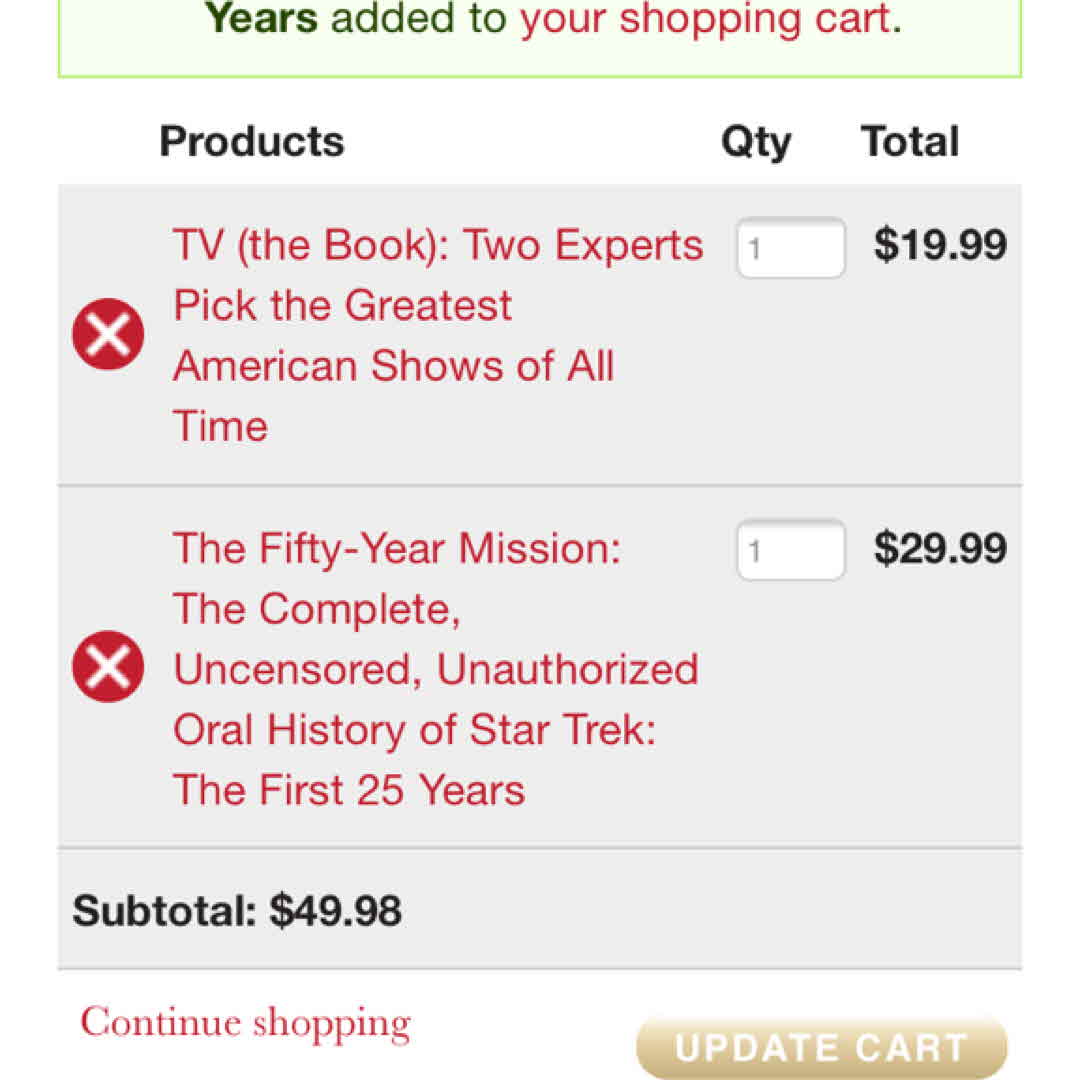Click the bold 'Years' text in the confirmation banner
The height and width of the screenshot is (1080, 1080).
click(261, 17)
